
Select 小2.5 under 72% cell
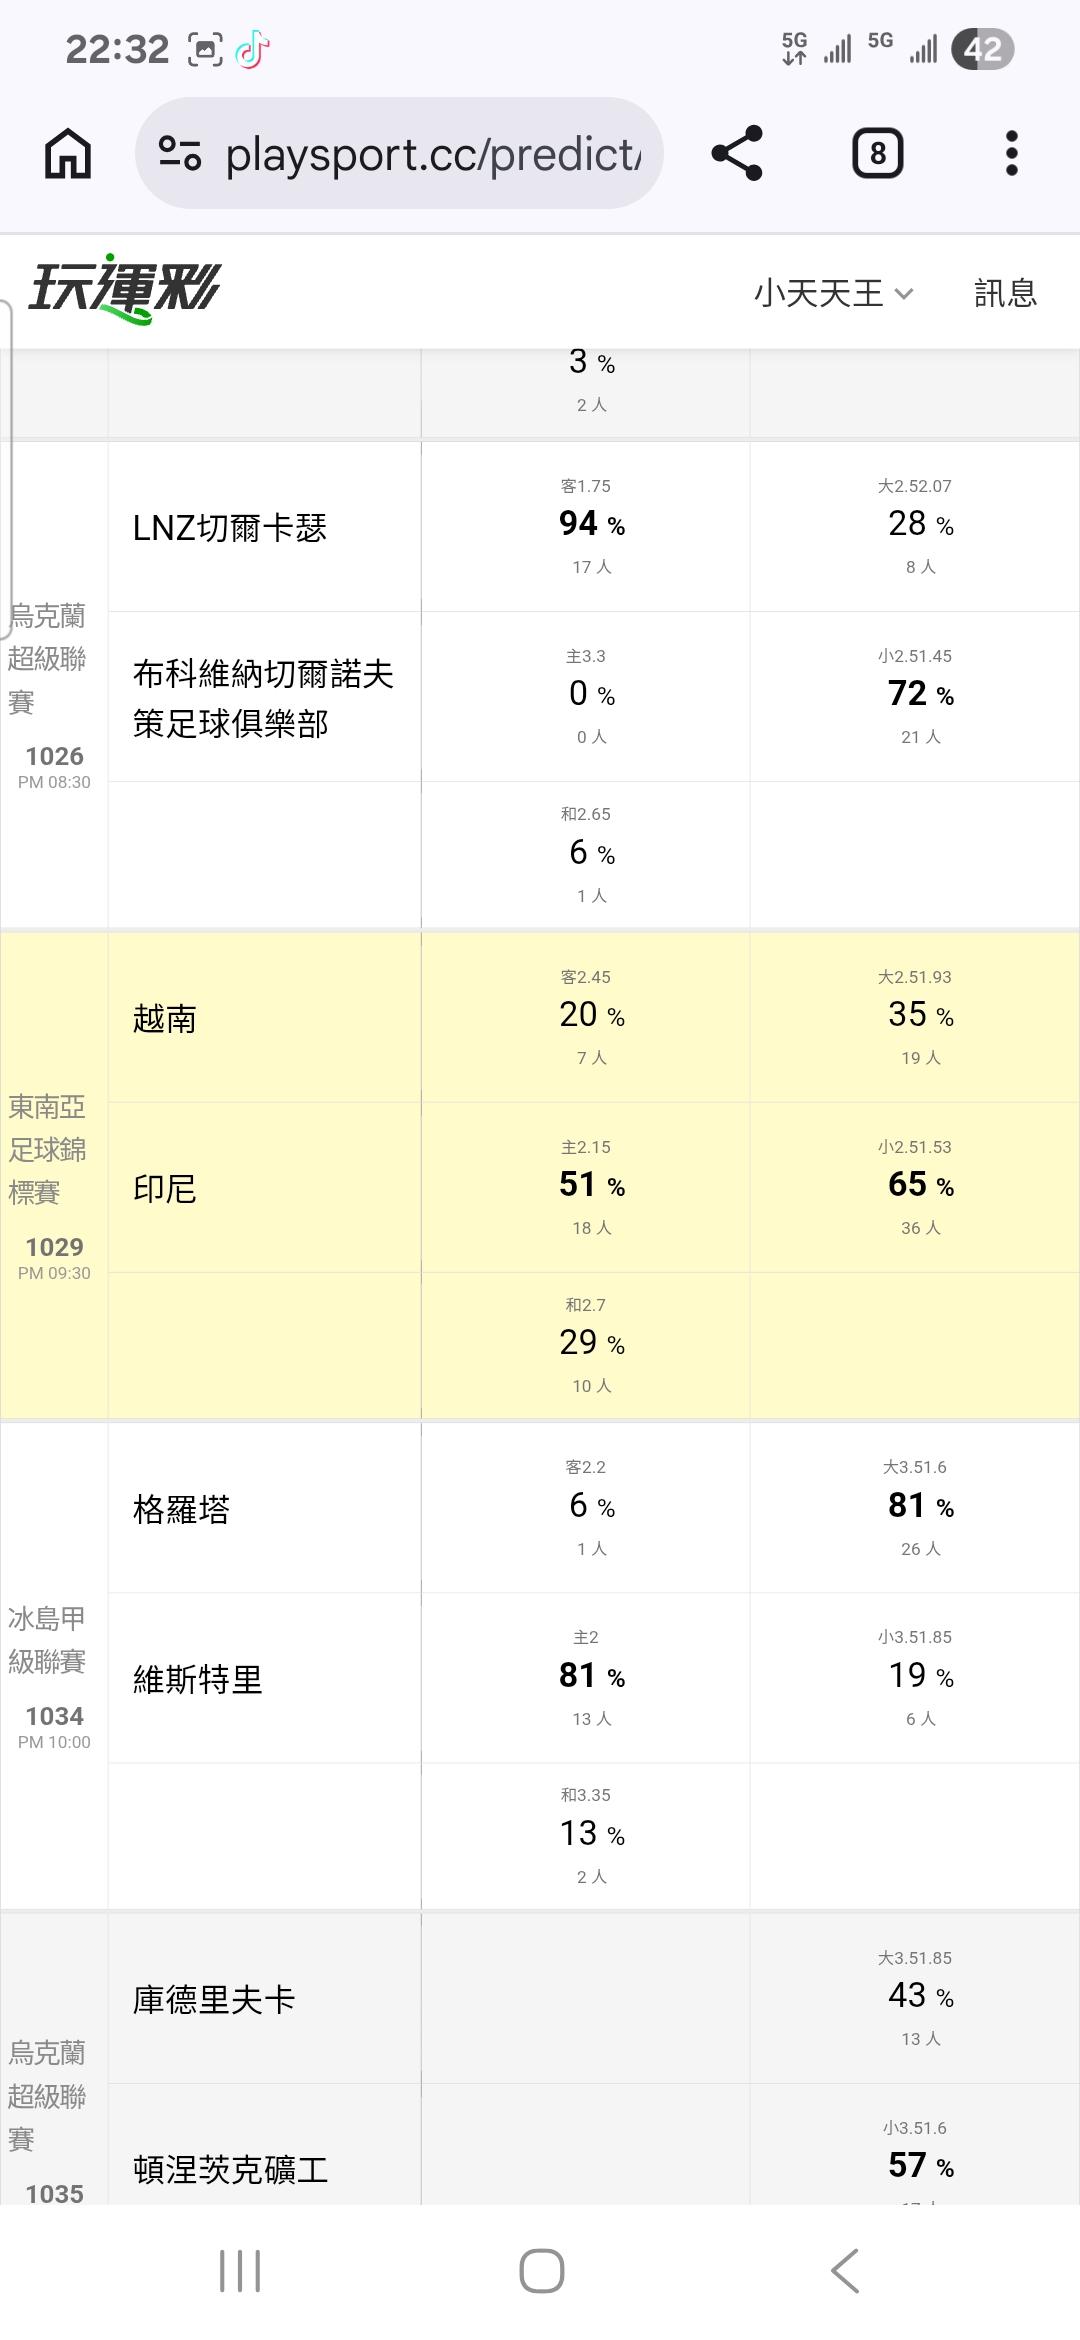[x=915, y=696]
